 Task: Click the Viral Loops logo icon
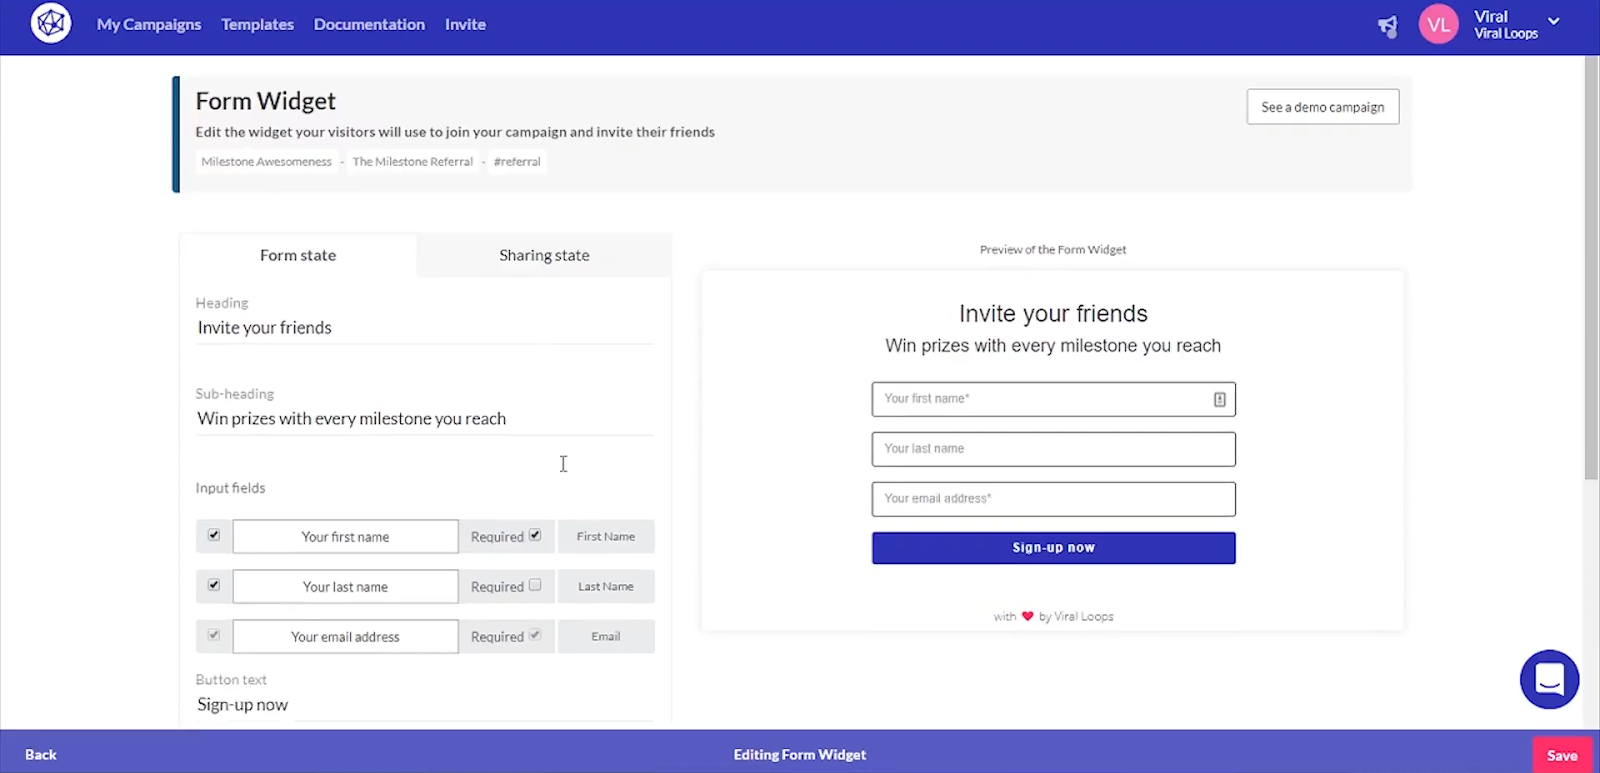[51, 24]
